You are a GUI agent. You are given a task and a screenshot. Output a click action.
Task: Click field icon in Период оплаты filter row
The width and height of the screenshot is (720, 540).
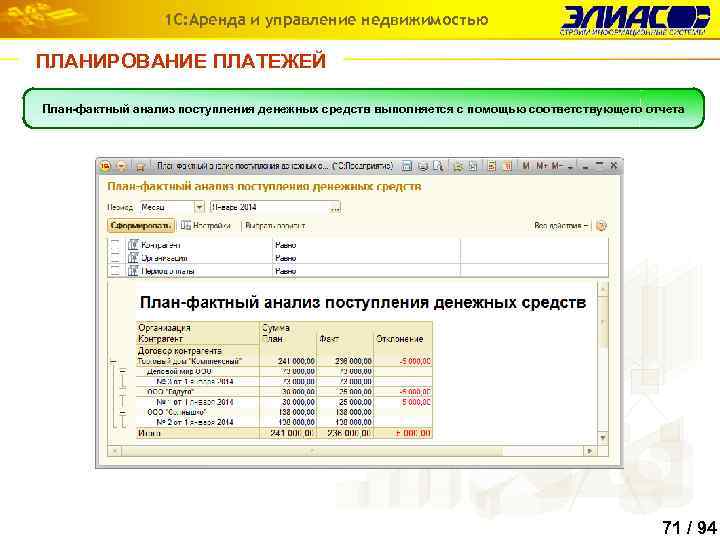pyautogui.click(x=133, y=271)
